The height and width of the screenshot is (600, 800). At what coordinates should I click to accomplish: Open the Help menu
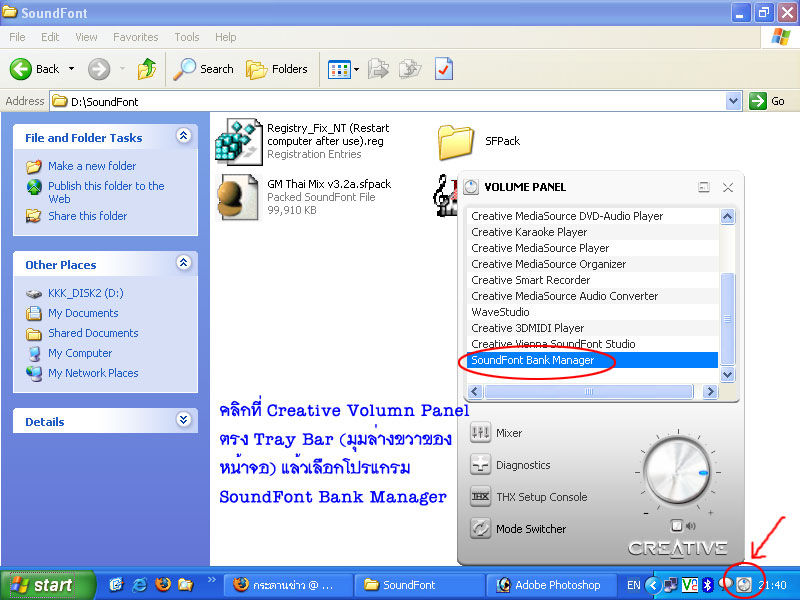pyautogui.click(x=226, y=37)
